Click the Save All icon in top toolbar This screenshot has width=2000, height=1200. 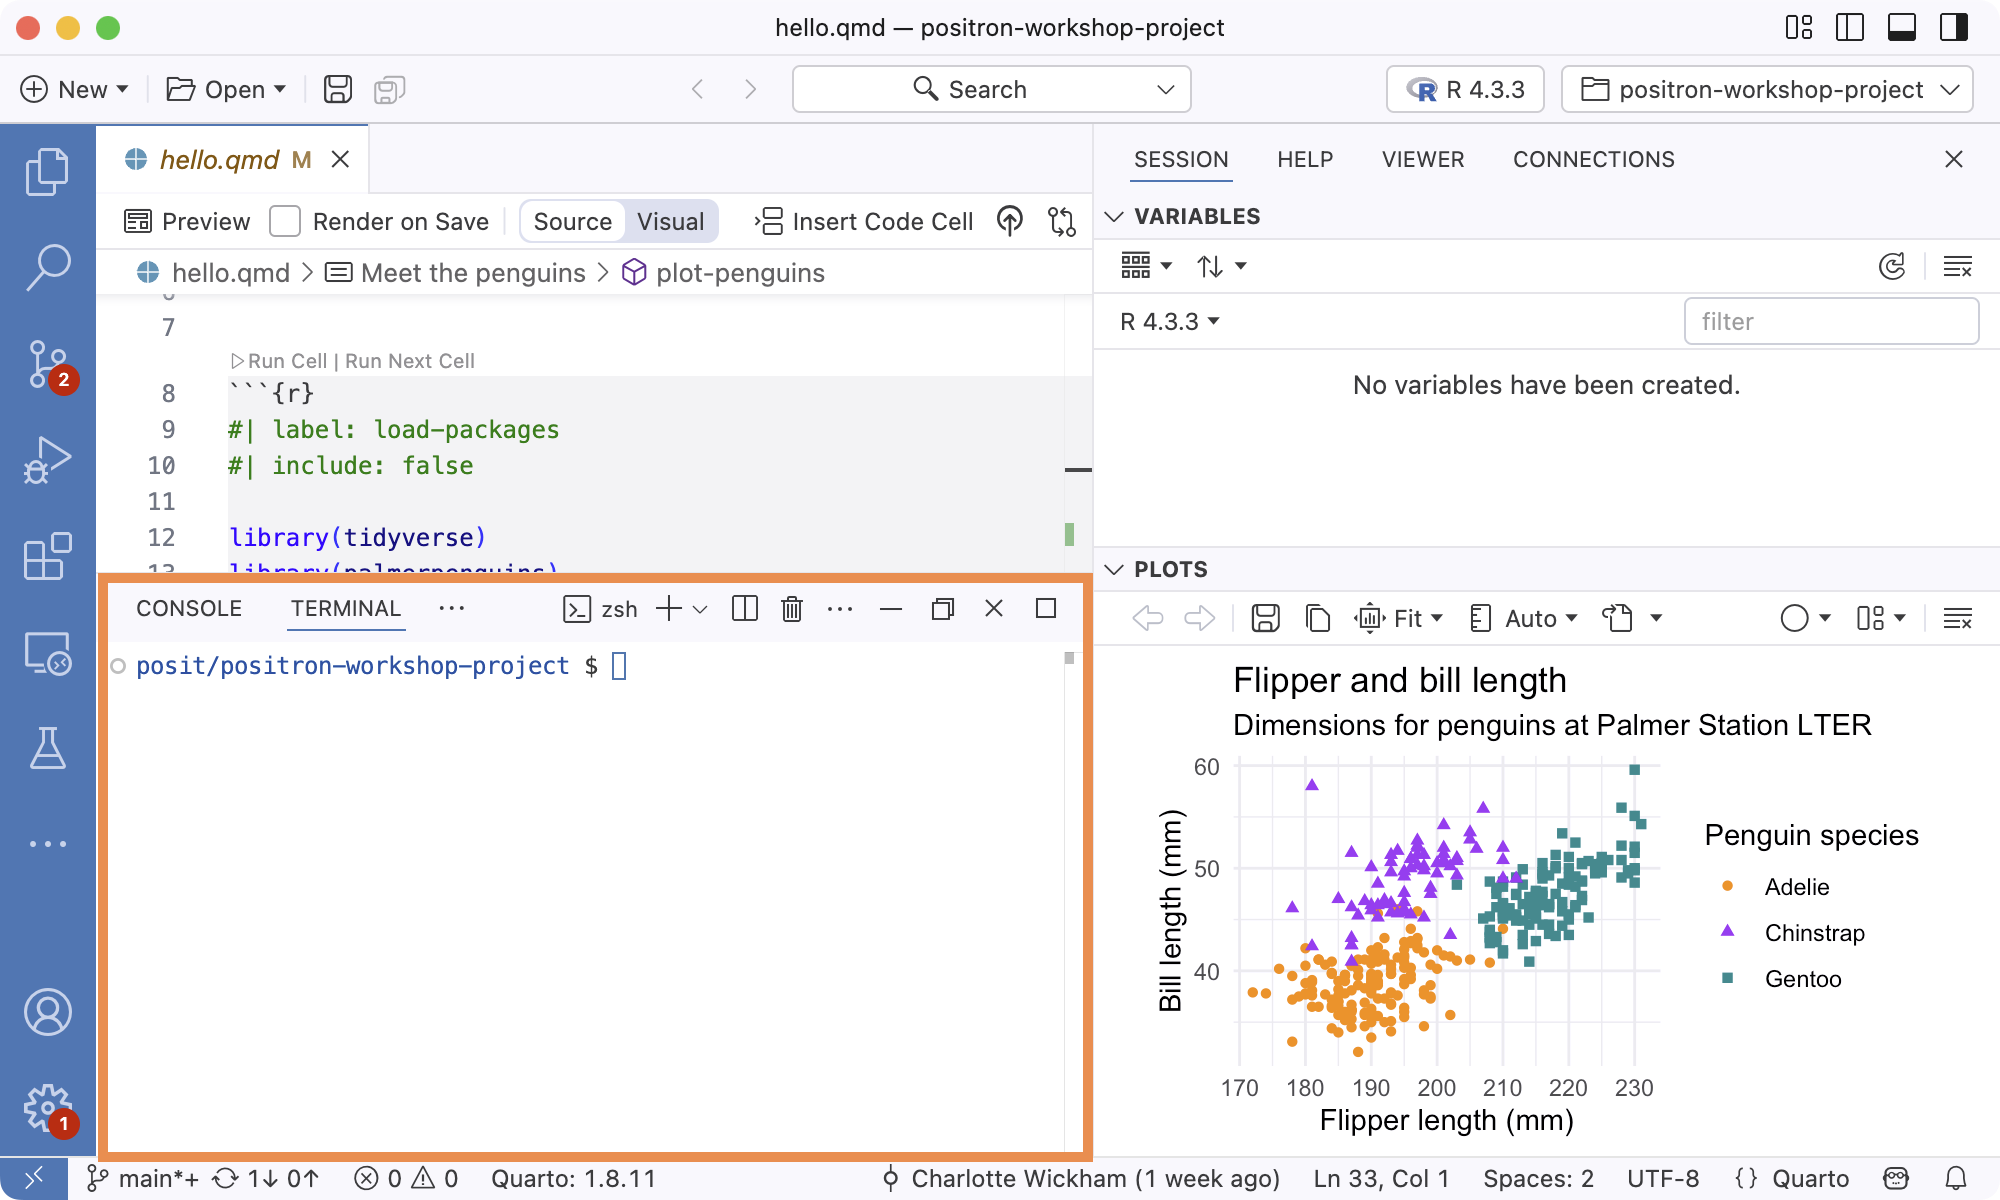389,89
